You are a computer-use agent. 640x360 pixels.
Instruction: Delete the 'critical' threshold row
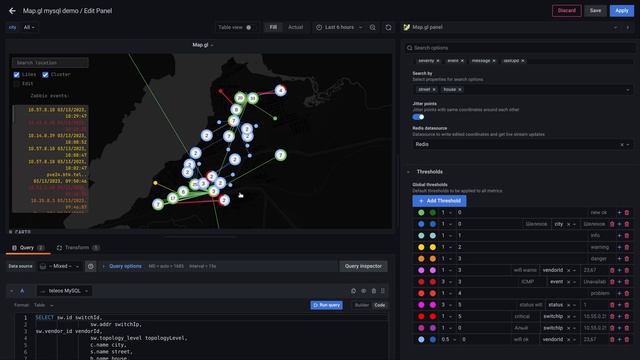click(x=627, y=316)
